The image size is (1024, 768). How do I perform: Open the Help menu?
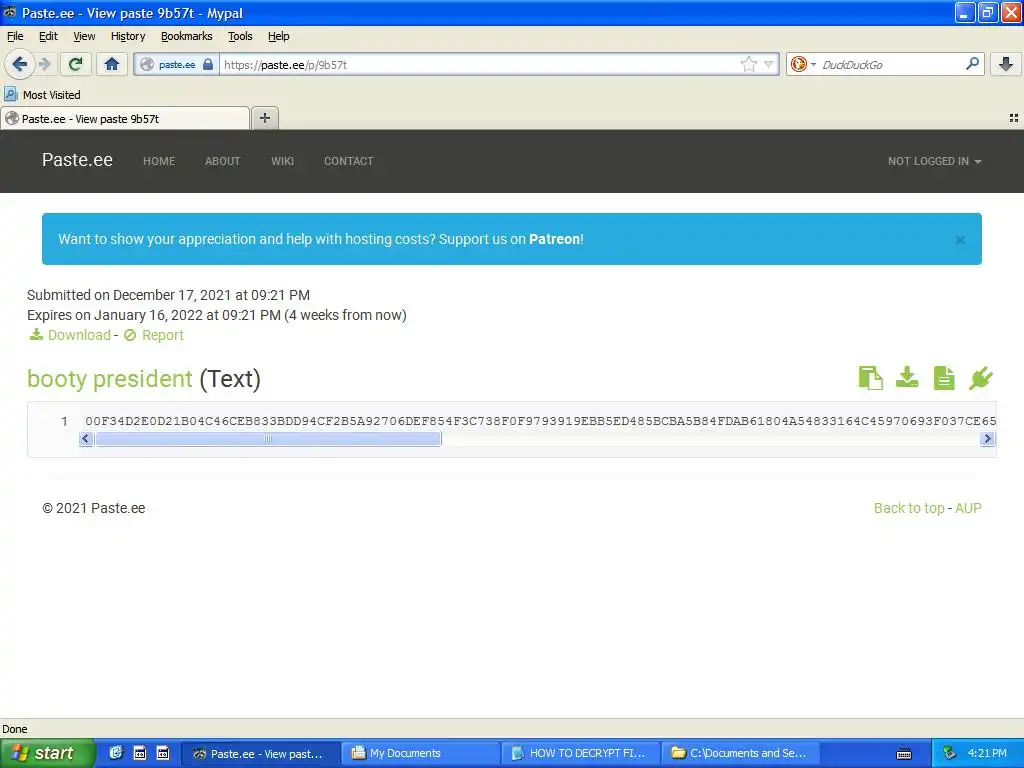[279, 37]
